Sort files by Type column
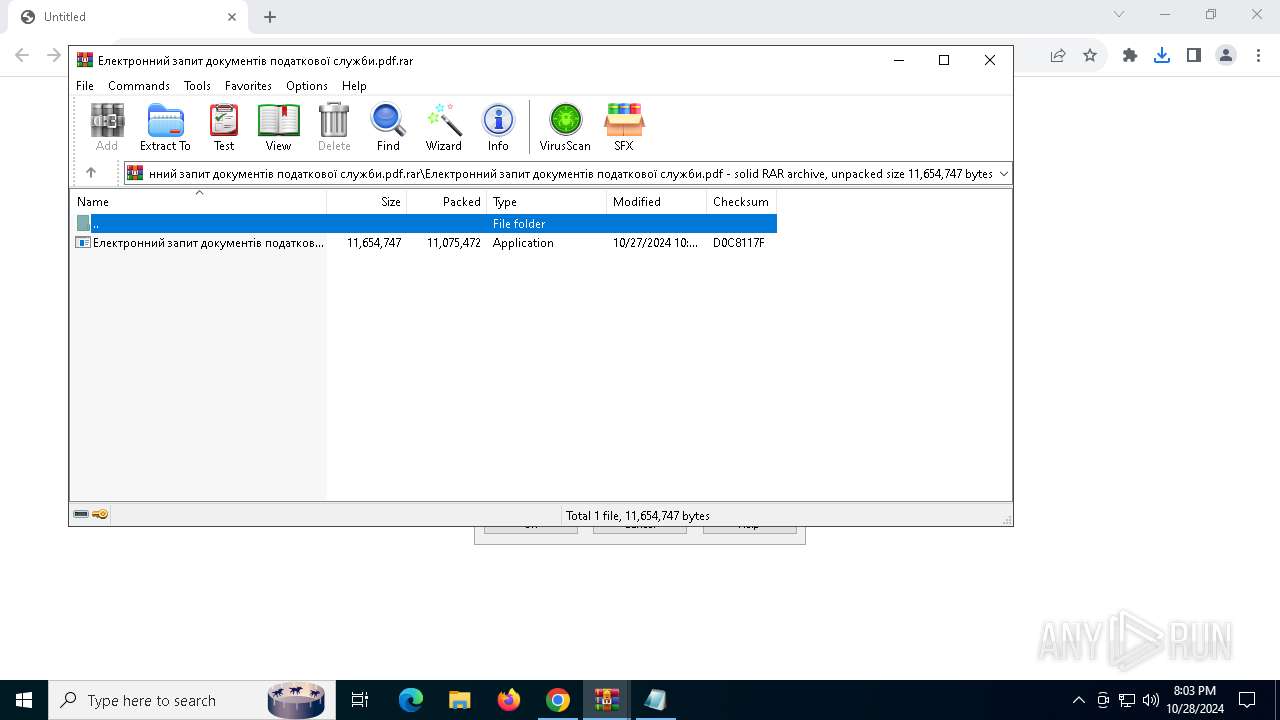Image resolution: width=1280 pixels, height=720 pixels. click(x=547, y=202)
